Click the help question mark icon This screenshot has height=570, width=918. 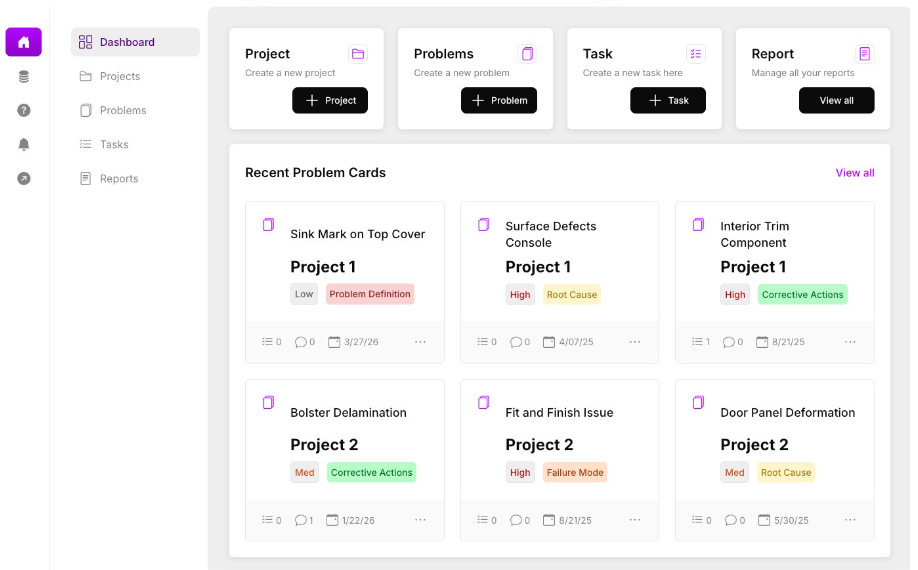pos(23,110)
